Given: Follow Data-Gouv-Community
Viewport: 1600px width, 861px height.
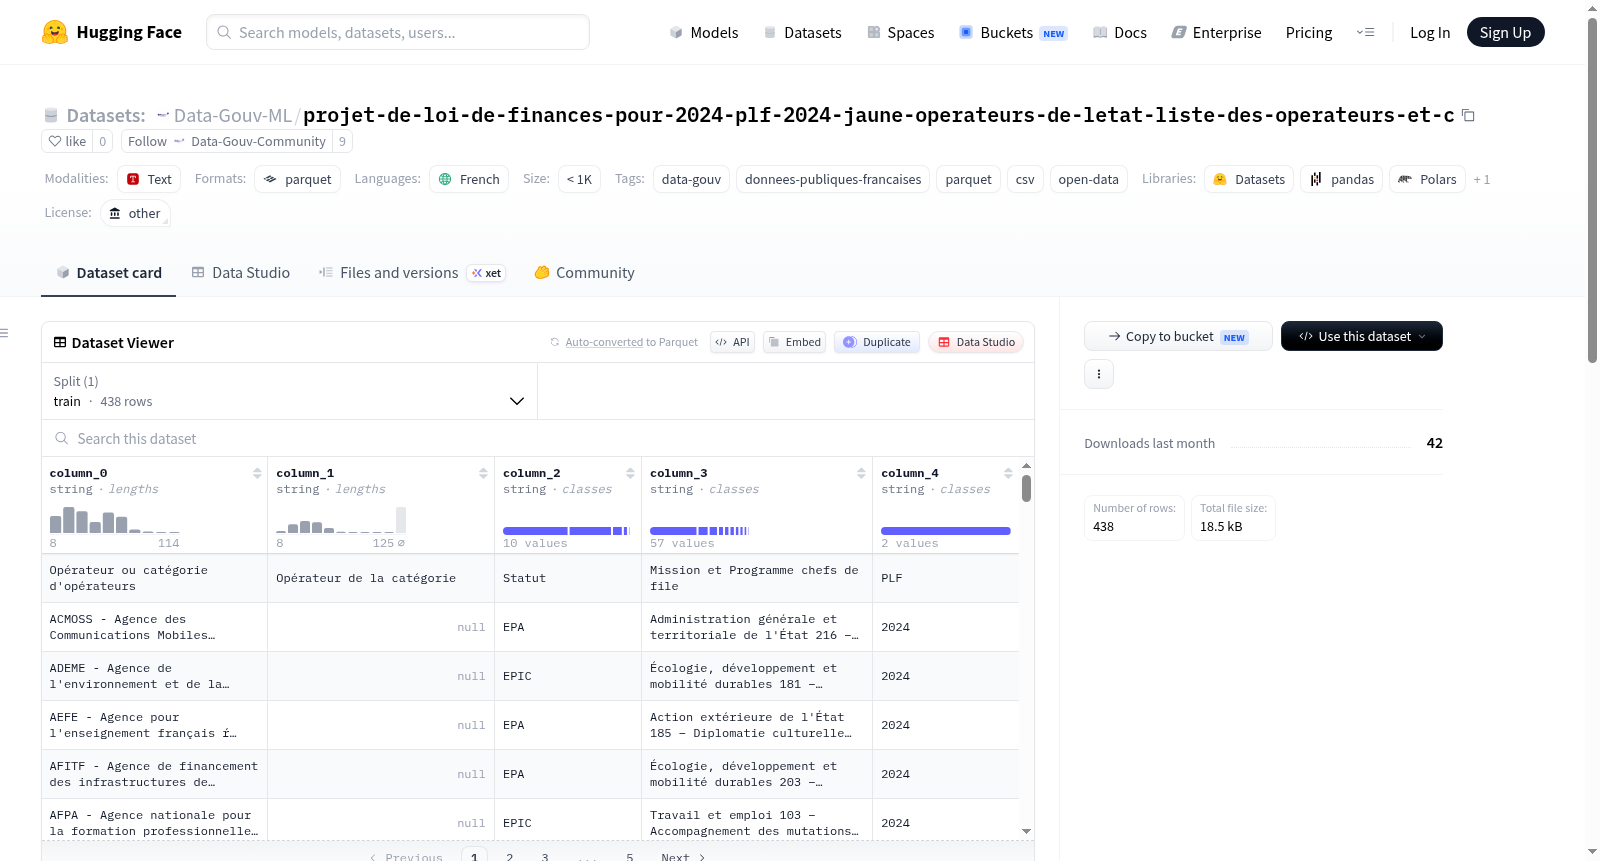Looking at the screenshot, I should click(x=227, y=141).
